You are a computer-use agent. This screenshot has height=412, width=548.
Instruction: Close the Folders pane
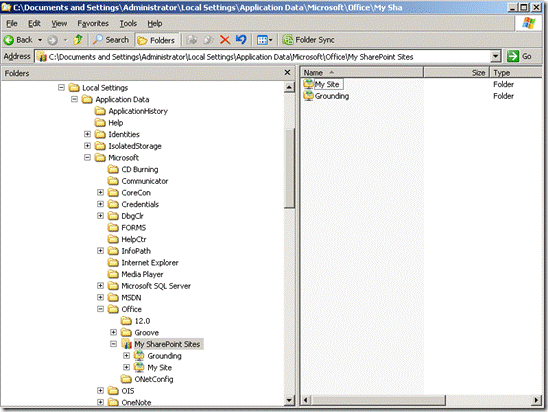(287, 72)
